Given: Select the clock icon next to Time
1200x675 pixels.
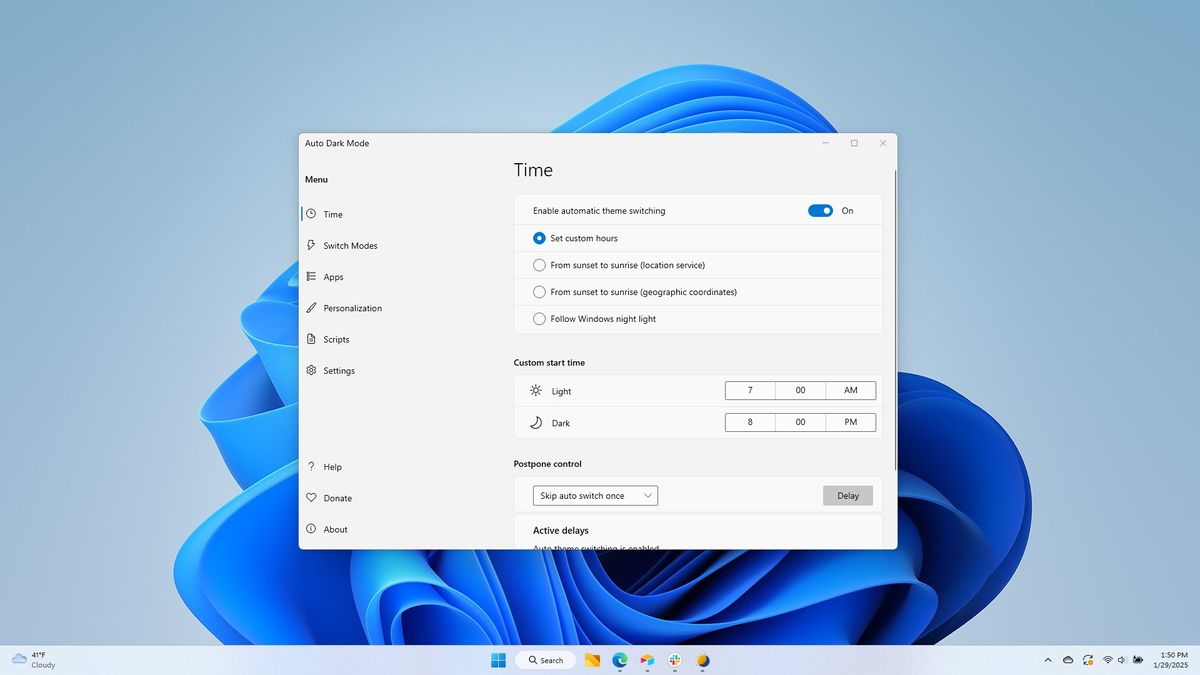Looking at the screenshot, I should click(311, 214).
